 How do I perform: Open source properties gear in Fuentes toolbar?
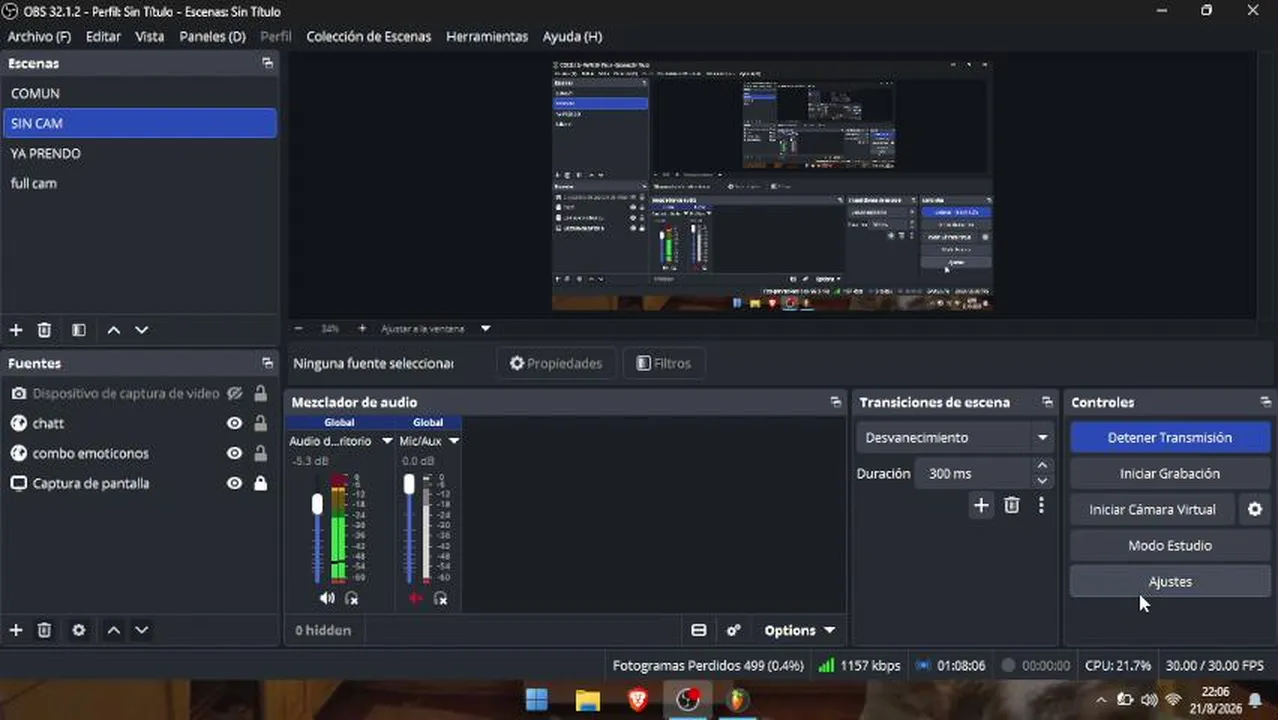(x=79, y=630)
